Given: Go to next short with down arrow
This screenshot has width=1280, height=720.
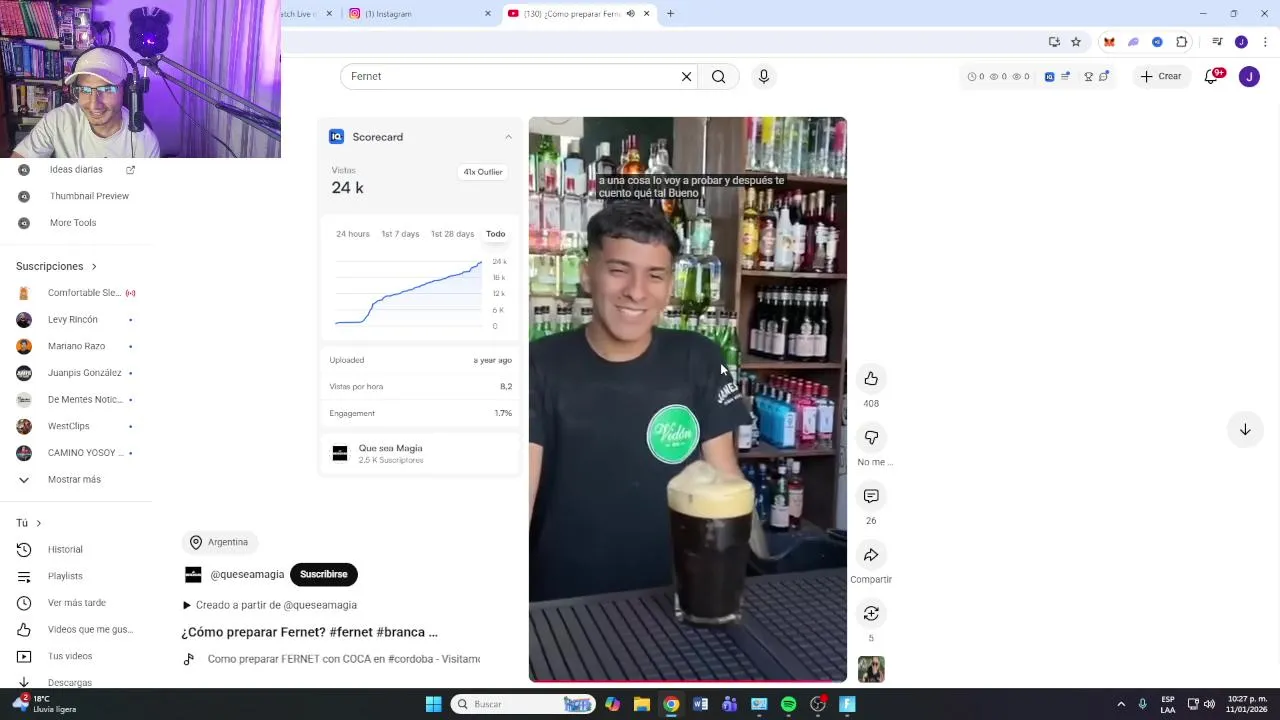Looking at the screenshot, I should click(x=1245, y=429).
